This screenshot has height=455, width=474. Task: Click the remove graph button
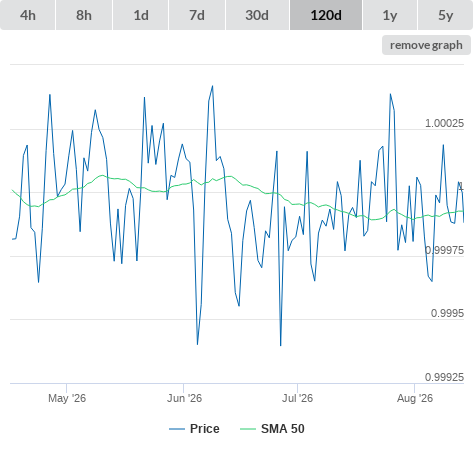point(426,45)
